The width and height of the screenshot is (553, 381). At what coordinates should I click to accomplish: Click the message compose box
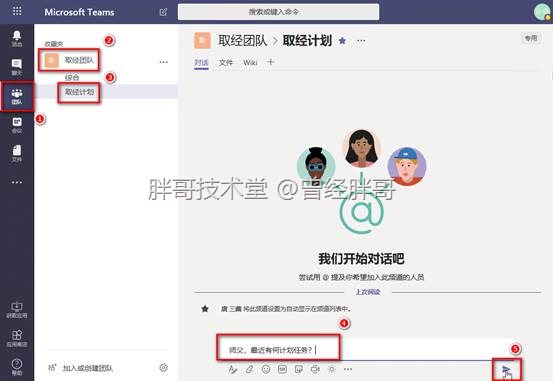tap(368, 349)
